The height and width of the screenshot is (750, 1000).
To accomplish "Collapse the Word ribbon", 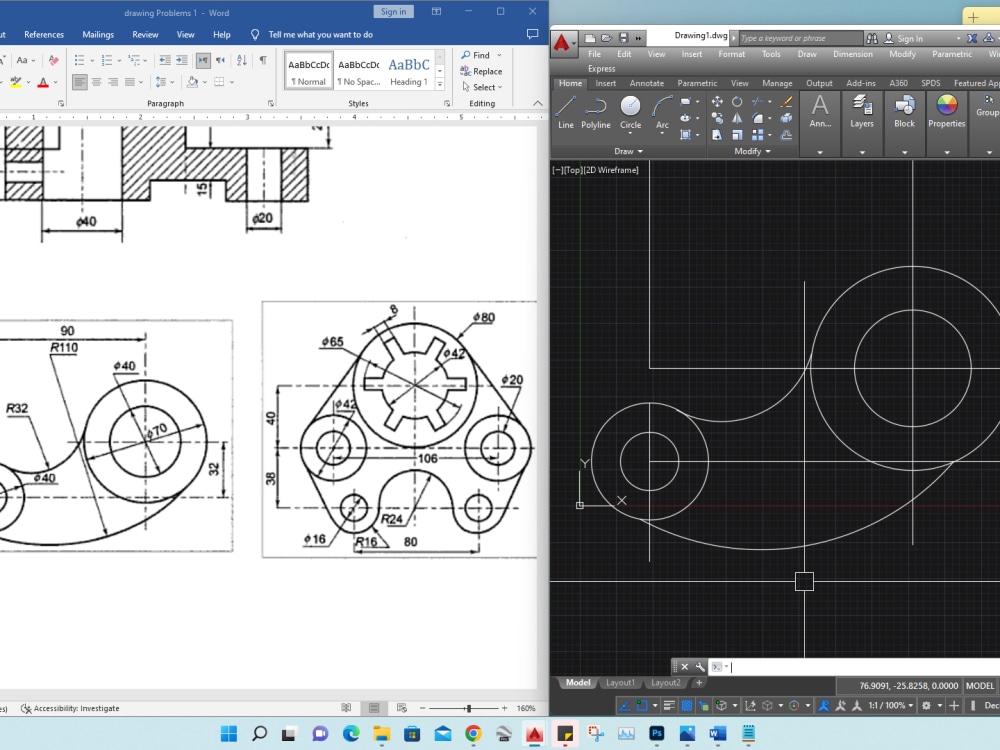I will (538, 103).
